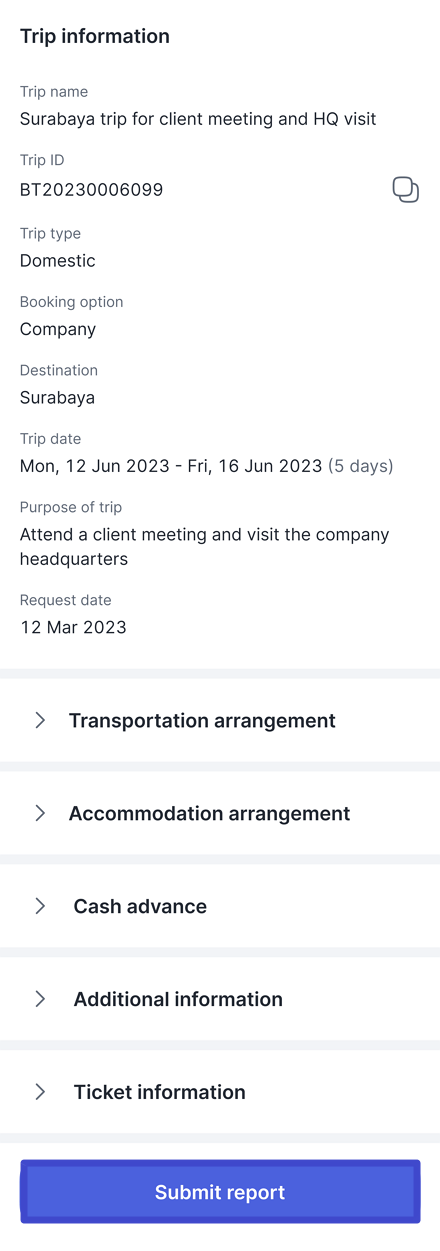440x1251 pixels.
Task: Select the Trip ID value BT20230006099
Action: (x=91, y=189)
